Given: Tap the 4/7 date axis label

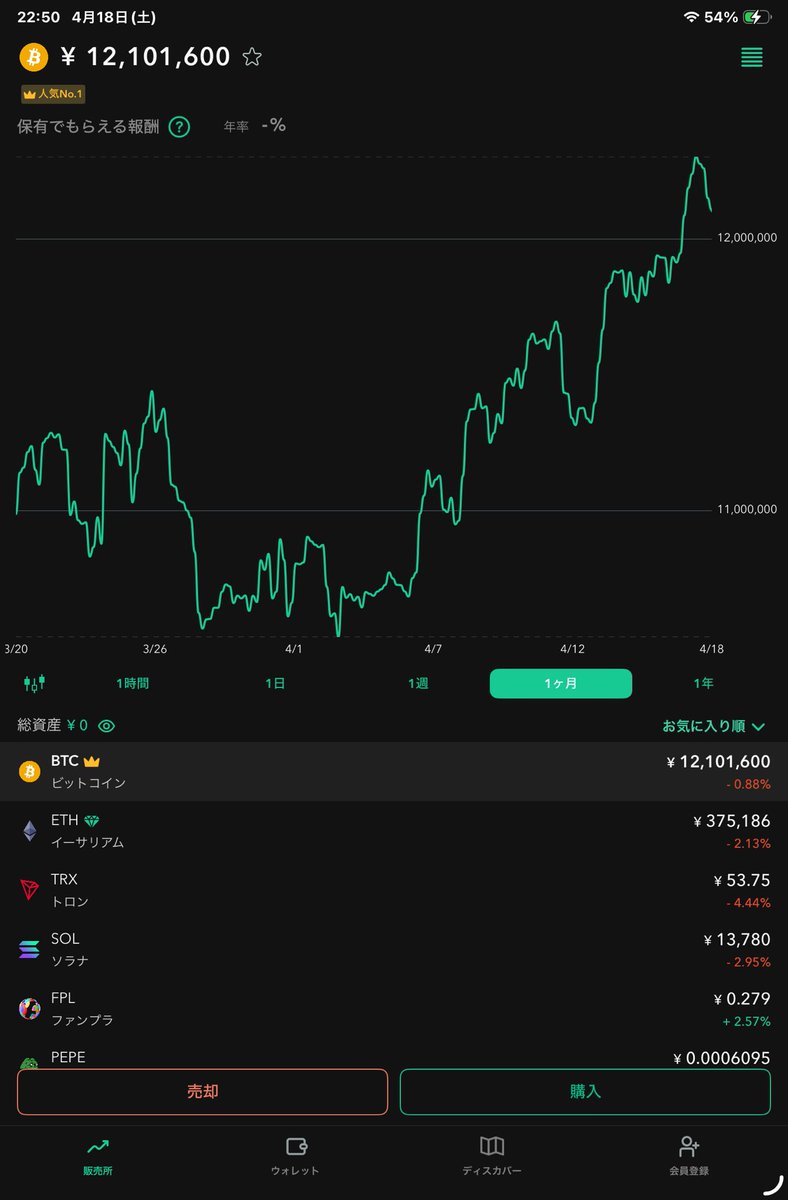Looking at the screenshot, I should point(433,648).
